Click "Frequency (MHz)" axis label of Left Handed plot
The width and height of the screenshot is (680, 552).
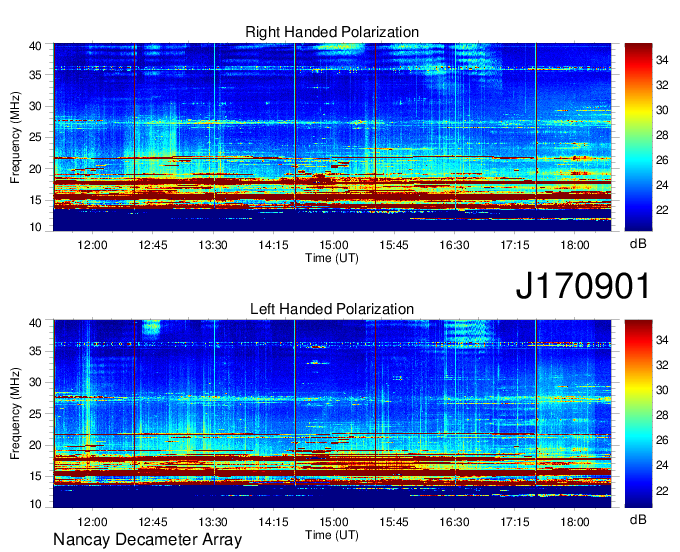tap(15, 414)
